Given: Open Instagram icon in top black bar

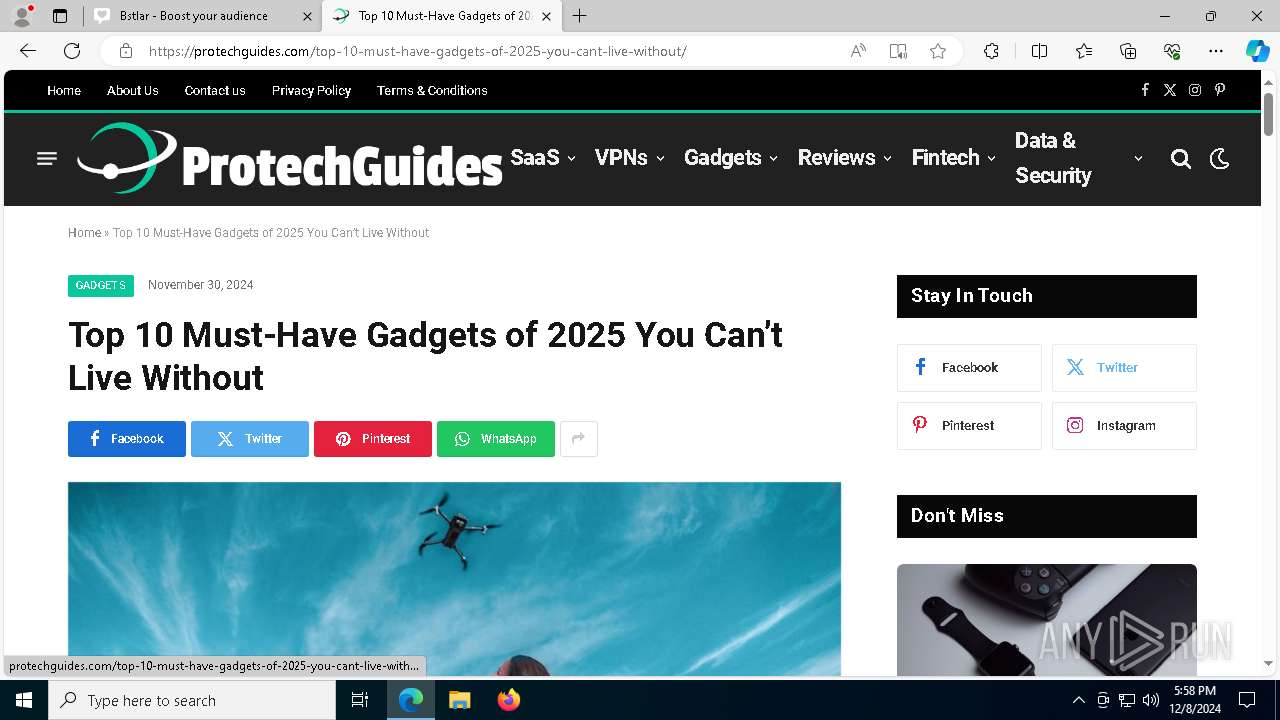Looking at the screenshot, I should pyautogui.click(x=1195, y=90).
